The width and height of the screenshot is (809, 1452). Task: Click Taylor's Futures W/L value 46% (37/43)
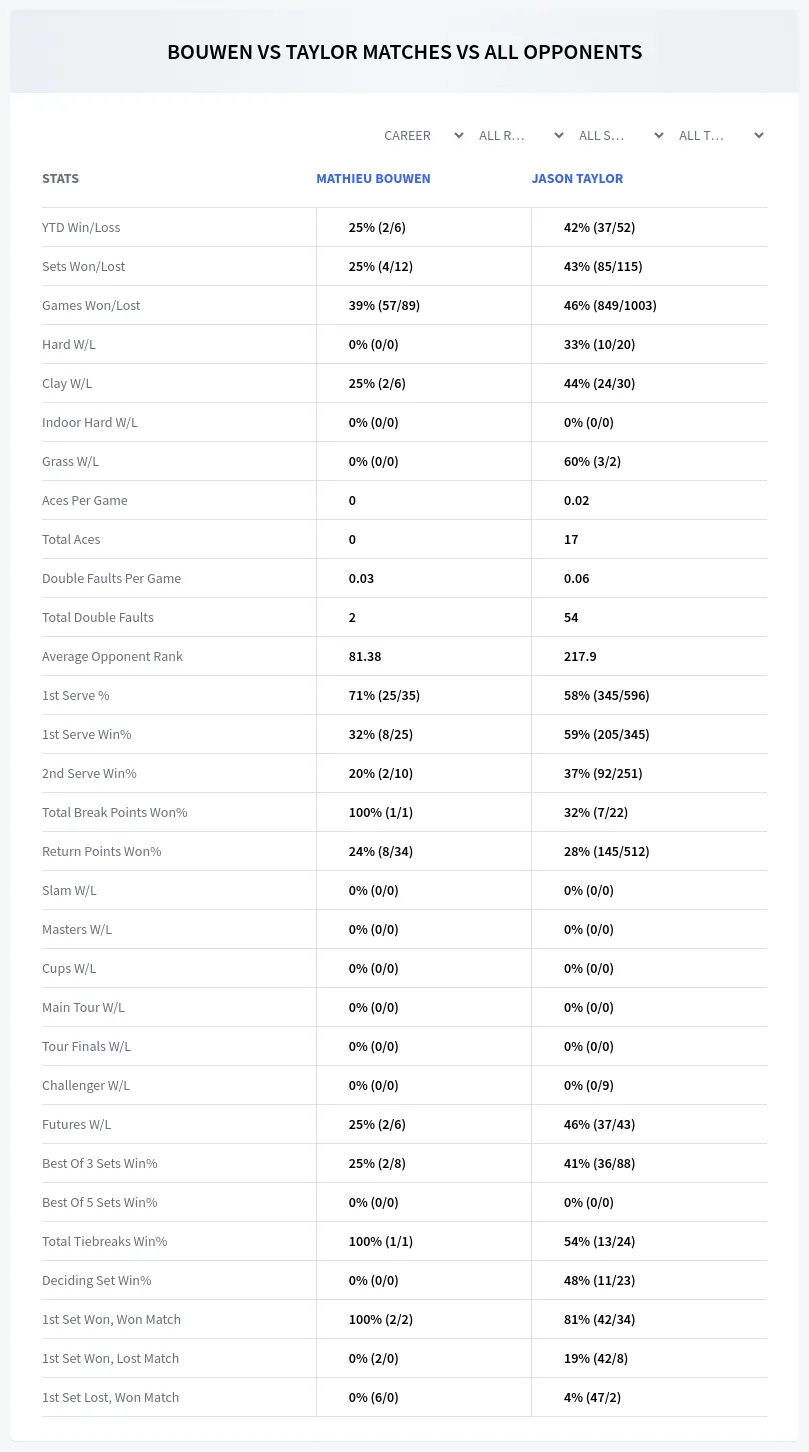(x=599, y=1124)
